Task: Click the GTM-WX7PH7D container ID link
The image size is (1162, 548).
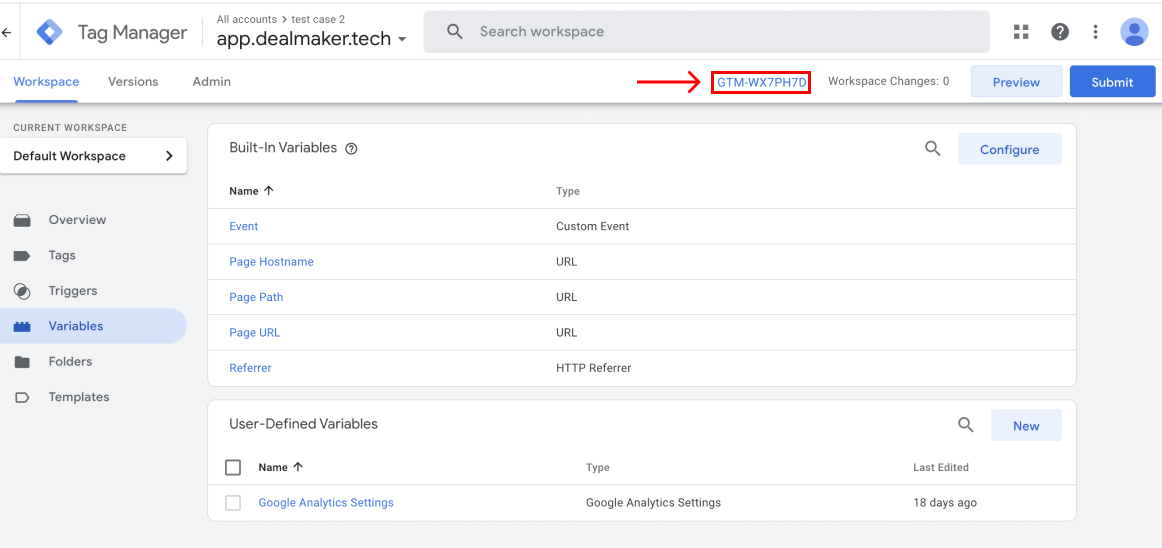Action: point(761,82)
